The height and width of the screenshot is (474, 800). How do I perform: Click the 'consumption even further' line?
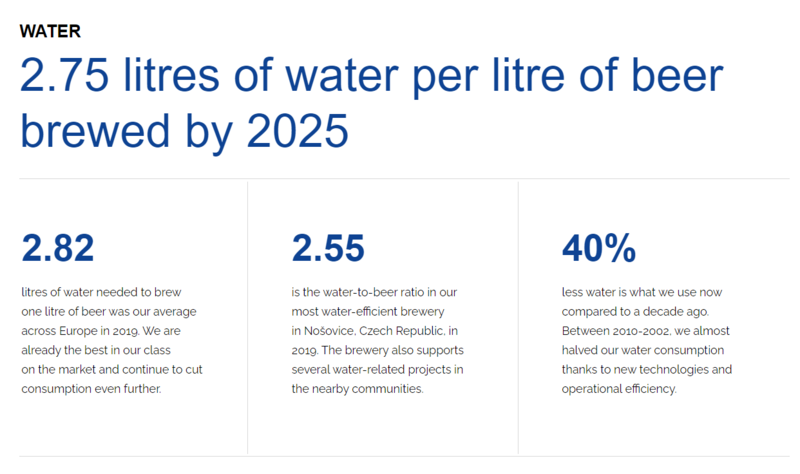(x=91, y=389)
